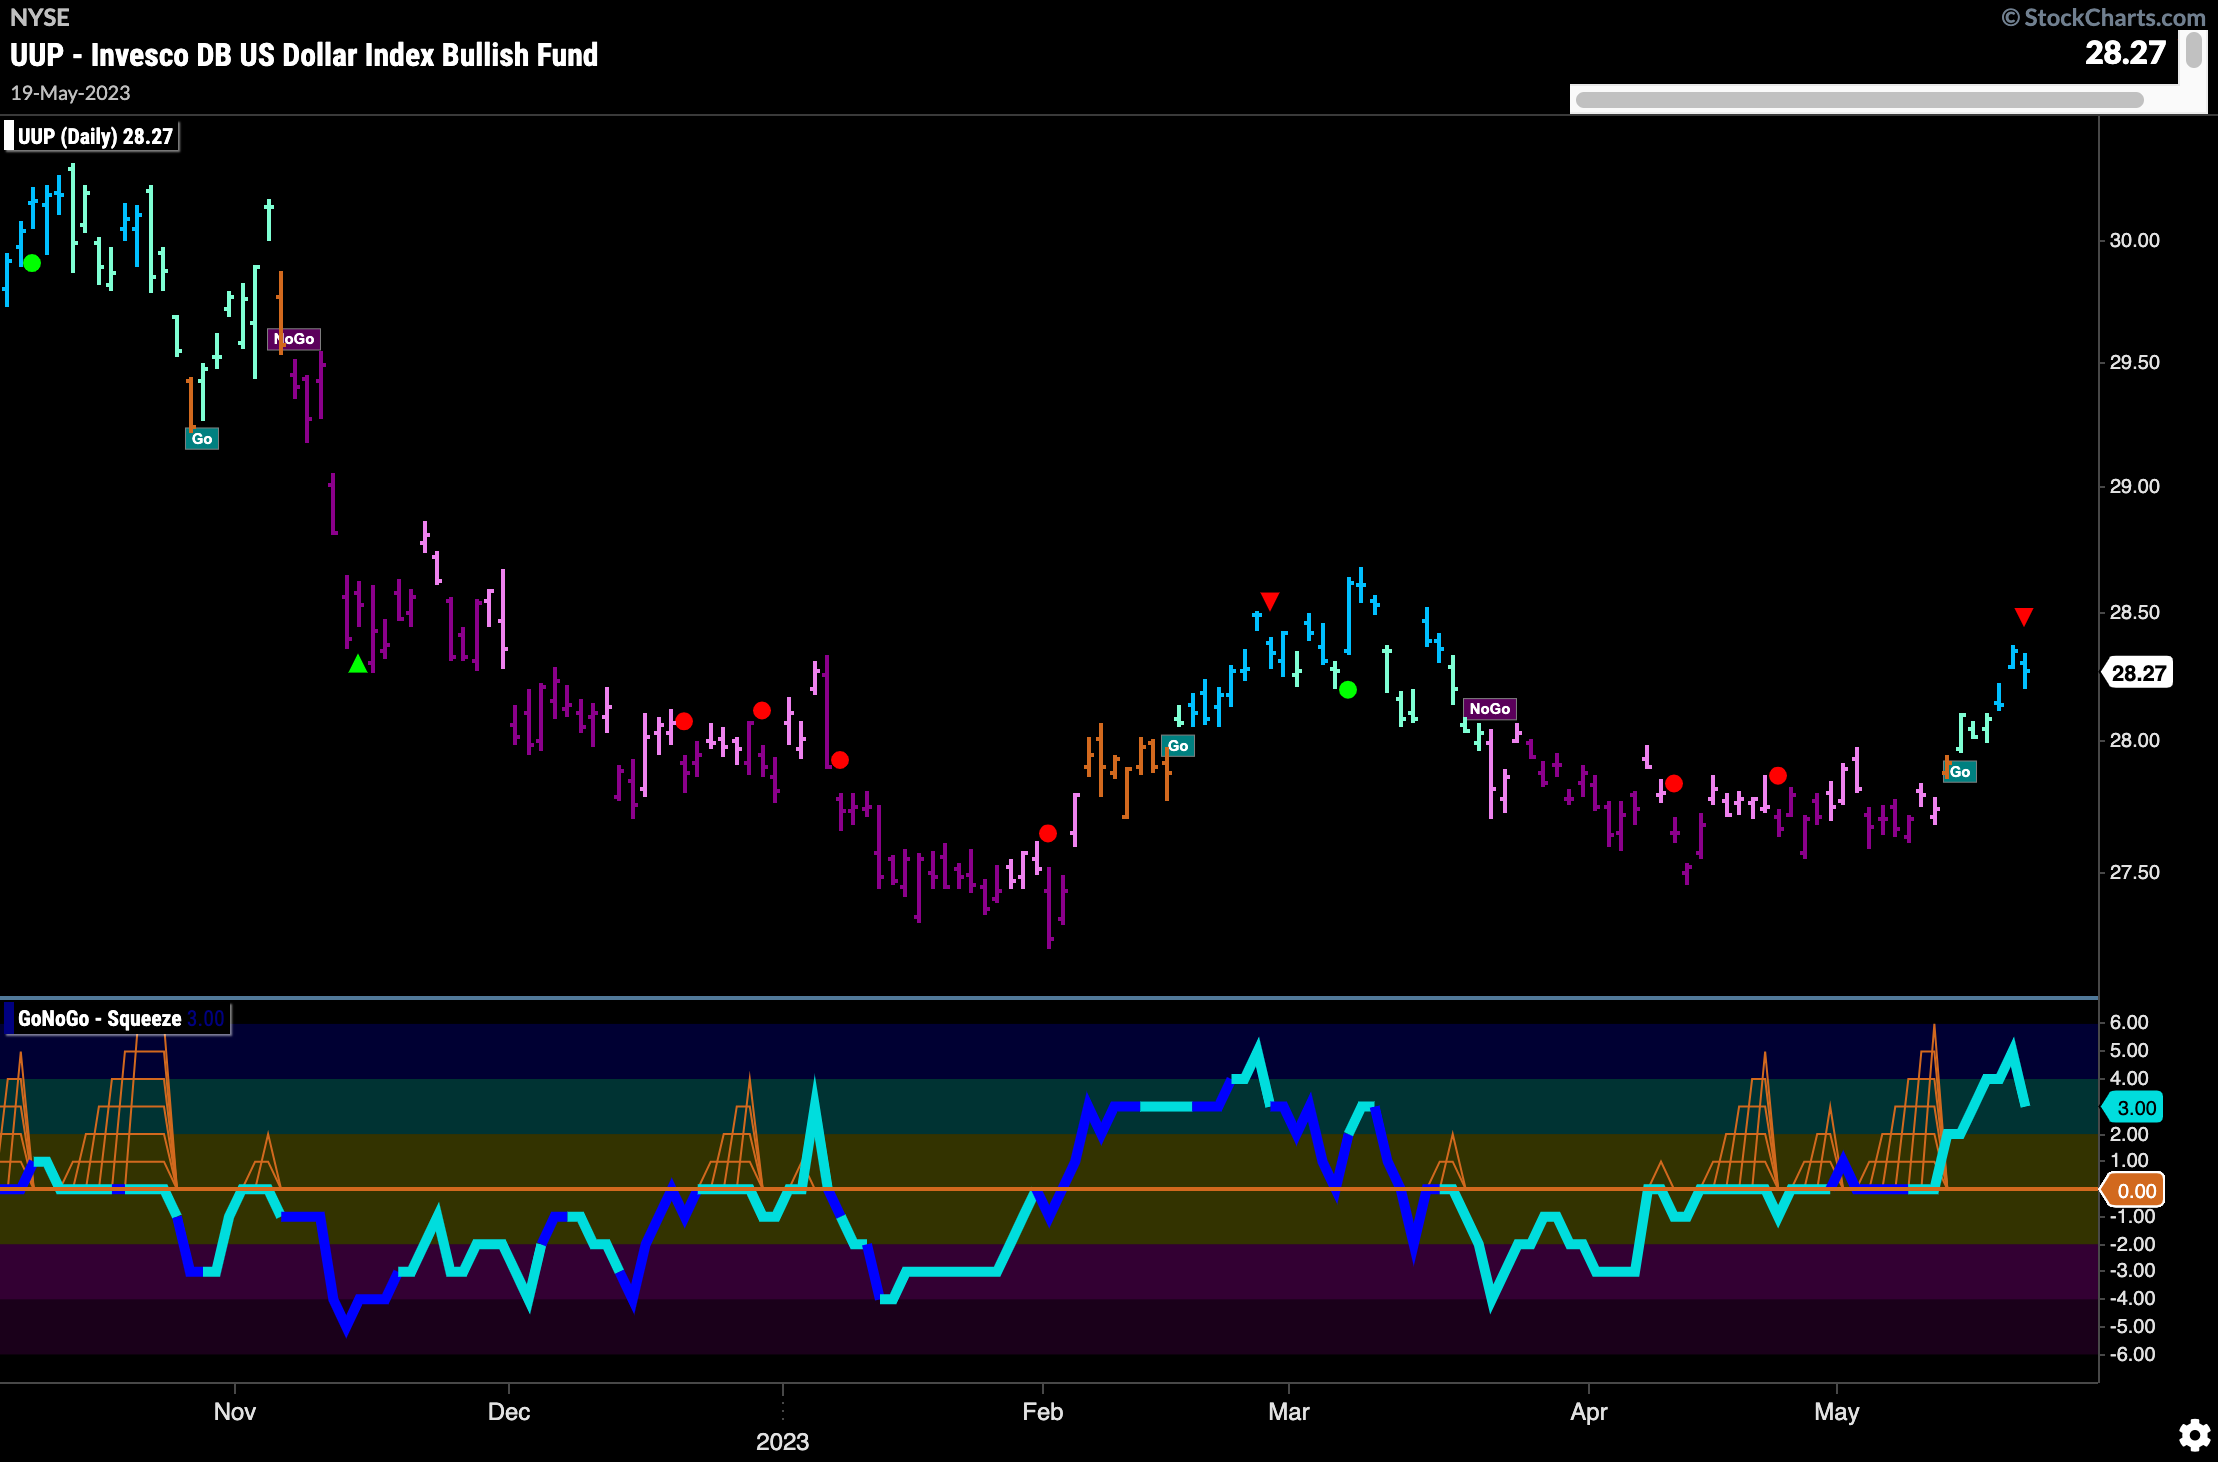
Task: Click the green circle marker in late October
Action: click(x=32, y=263)
